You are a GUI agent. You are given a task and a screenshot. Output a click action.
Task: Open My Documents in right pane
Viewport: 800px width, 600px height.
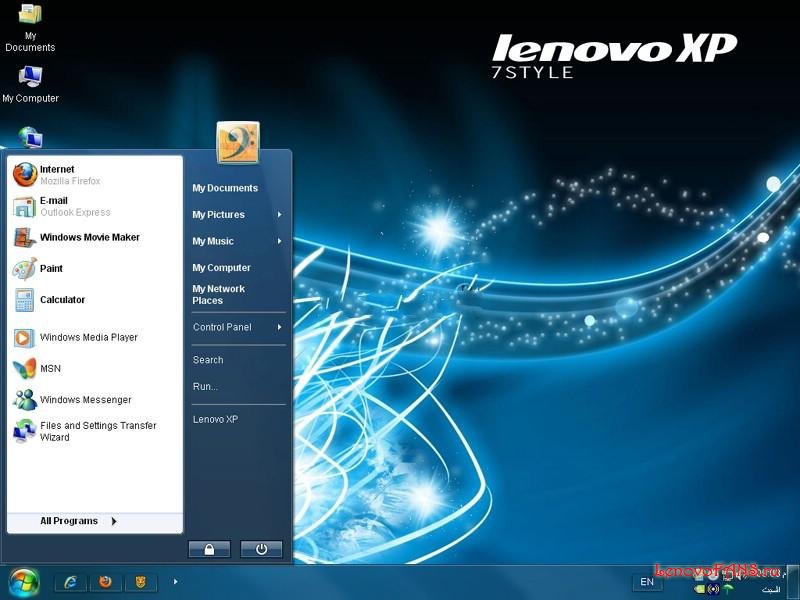point(225,188)
